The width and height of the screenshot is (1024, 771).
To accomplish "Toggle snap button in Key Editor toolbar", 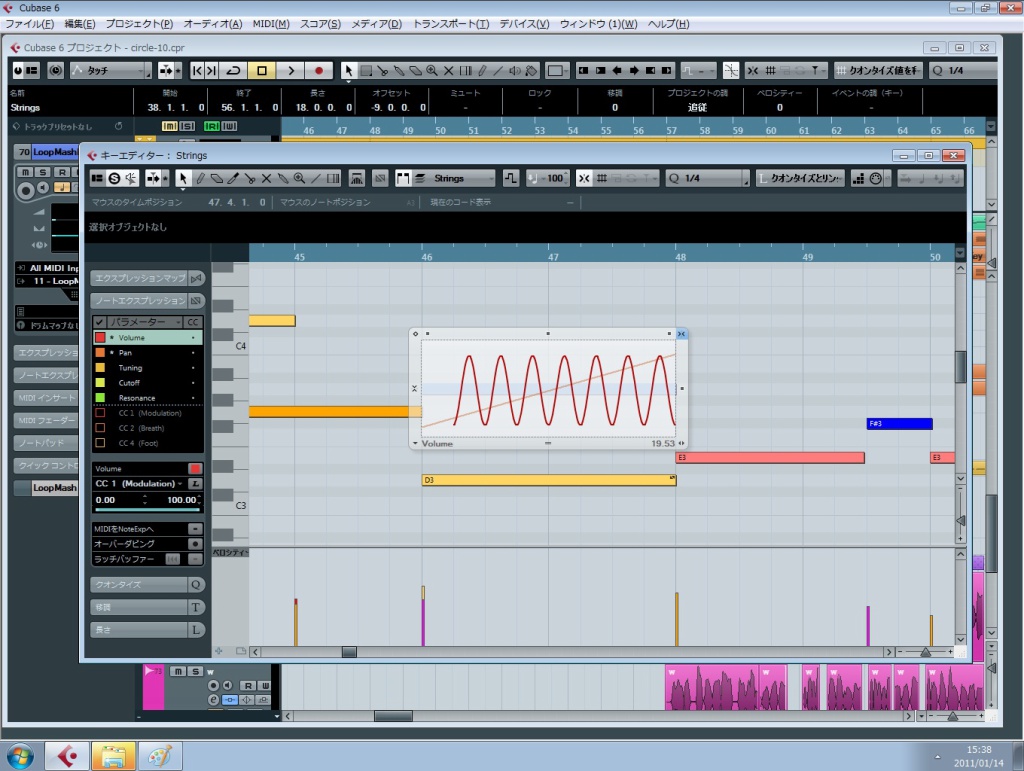I will [x=584, y=178].
